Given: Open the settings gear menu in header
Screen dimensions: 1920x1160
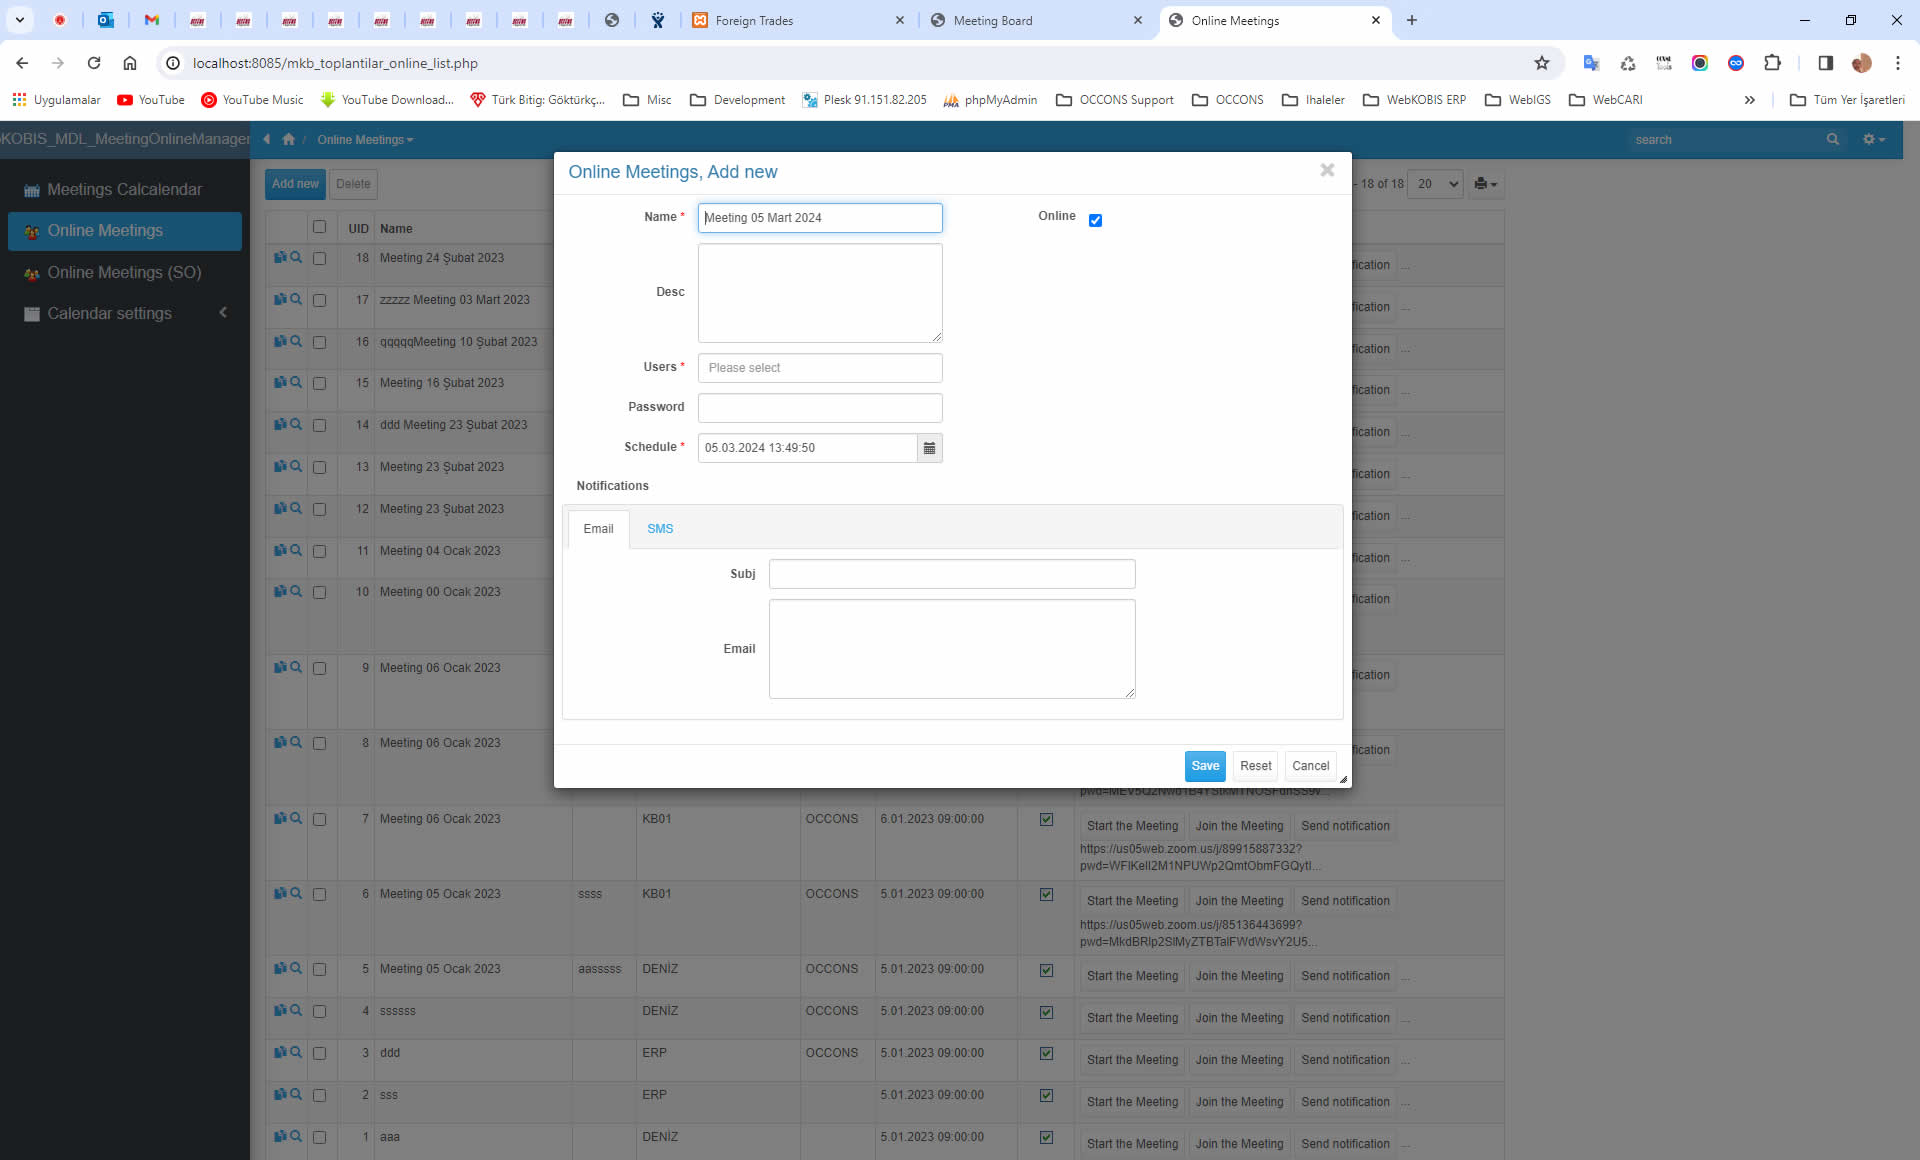Looking at the screenshot, I should pyautogui.click(x=1873, y=139).
